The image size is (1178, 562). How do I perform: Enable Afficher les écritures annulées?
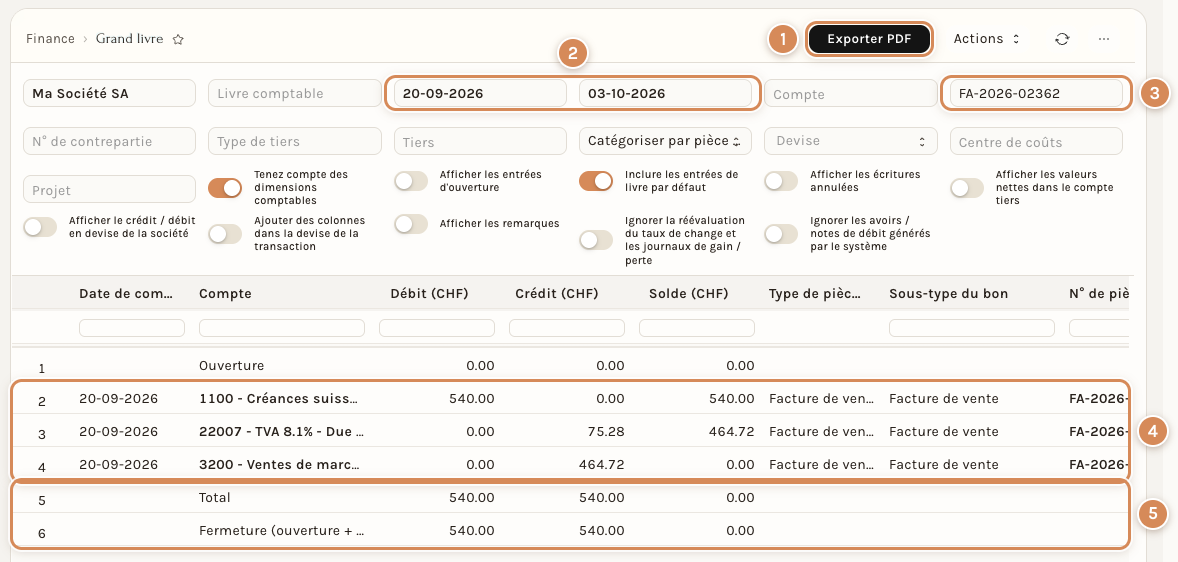coord(781,181)
